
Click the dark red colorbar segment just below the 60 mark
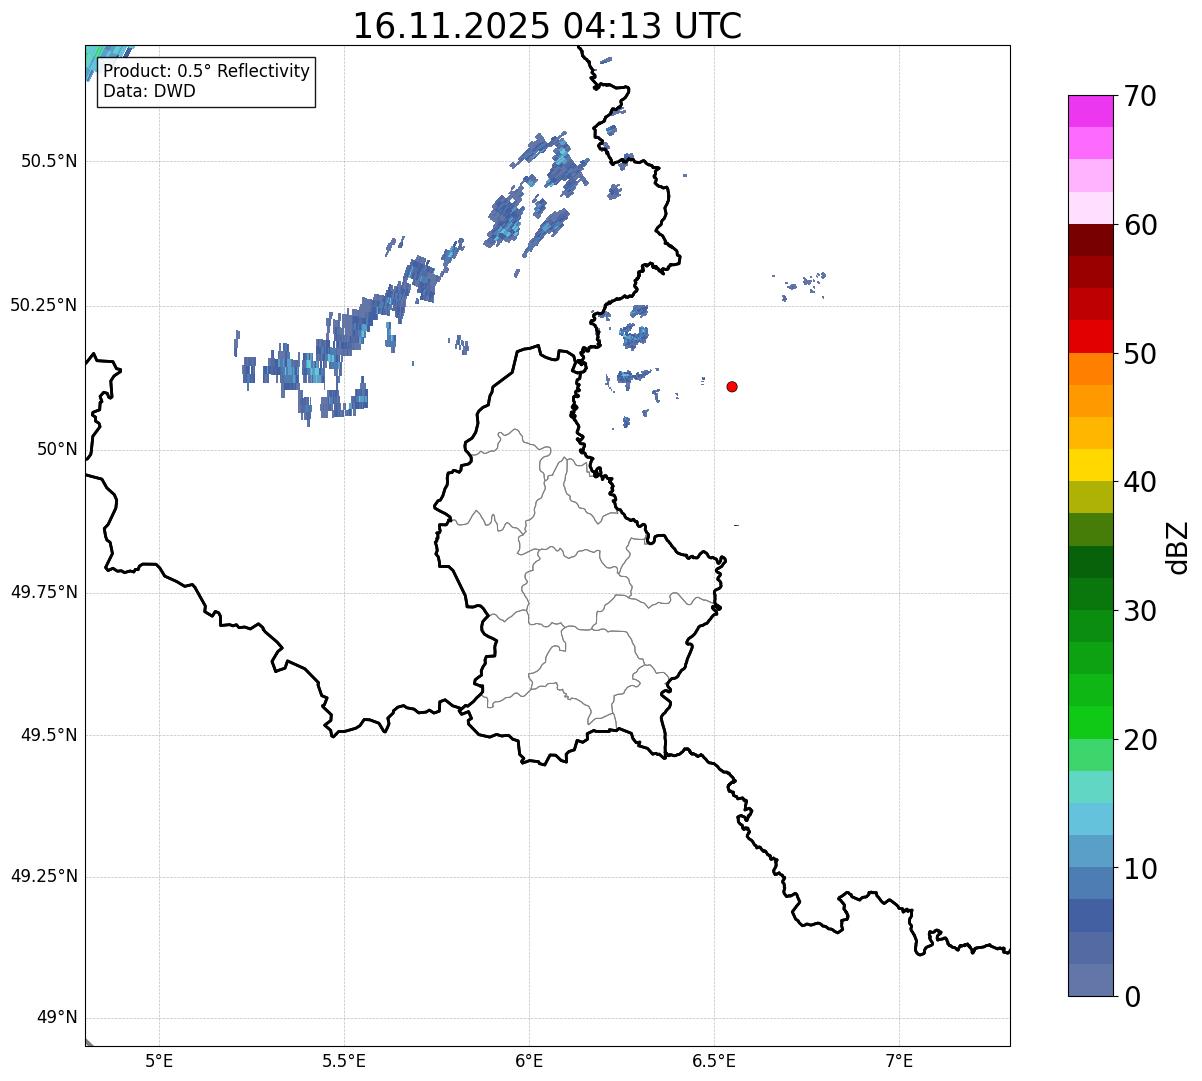(1090, 240)
